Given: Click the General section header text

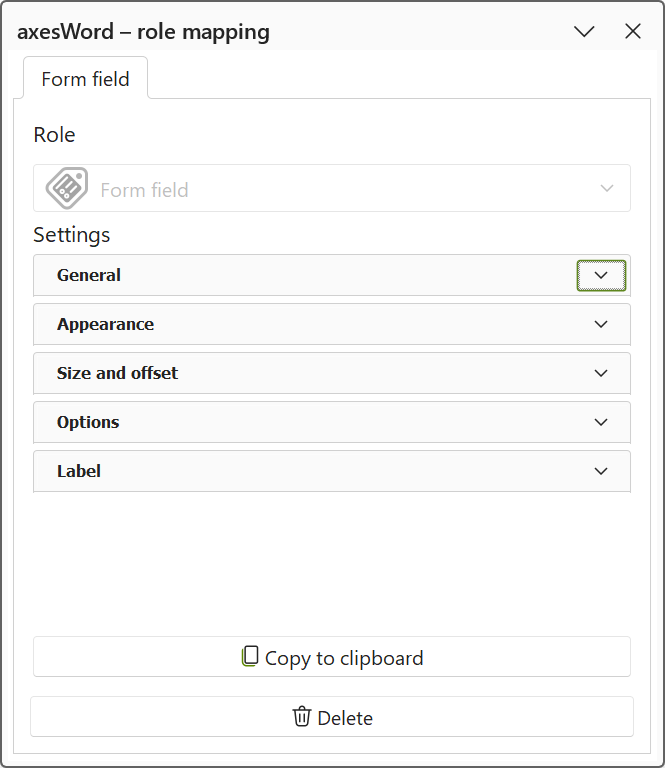Looking at the screenshot, I should (89, 275).
